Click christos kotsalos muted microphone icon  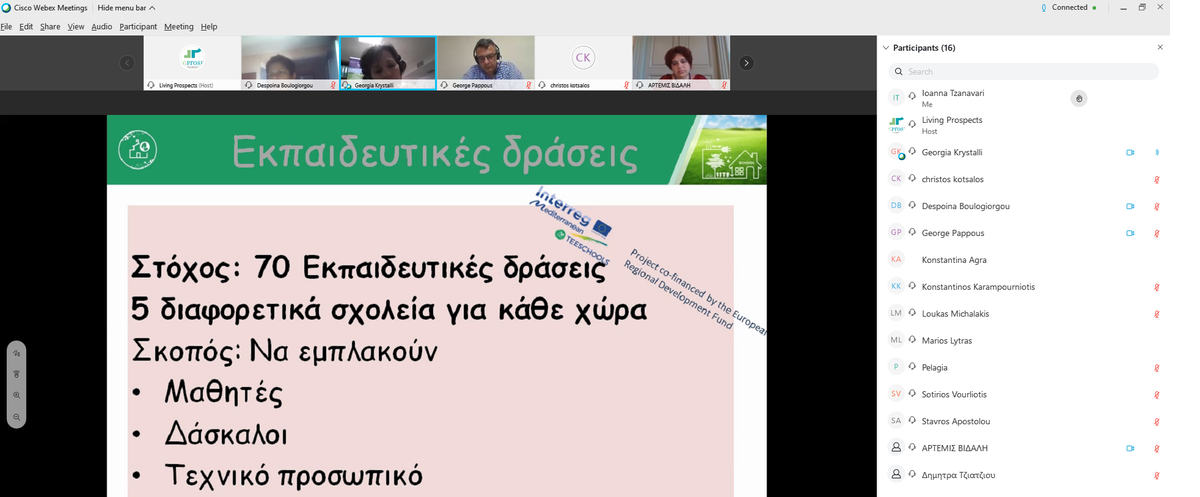tap(1157, 179)
